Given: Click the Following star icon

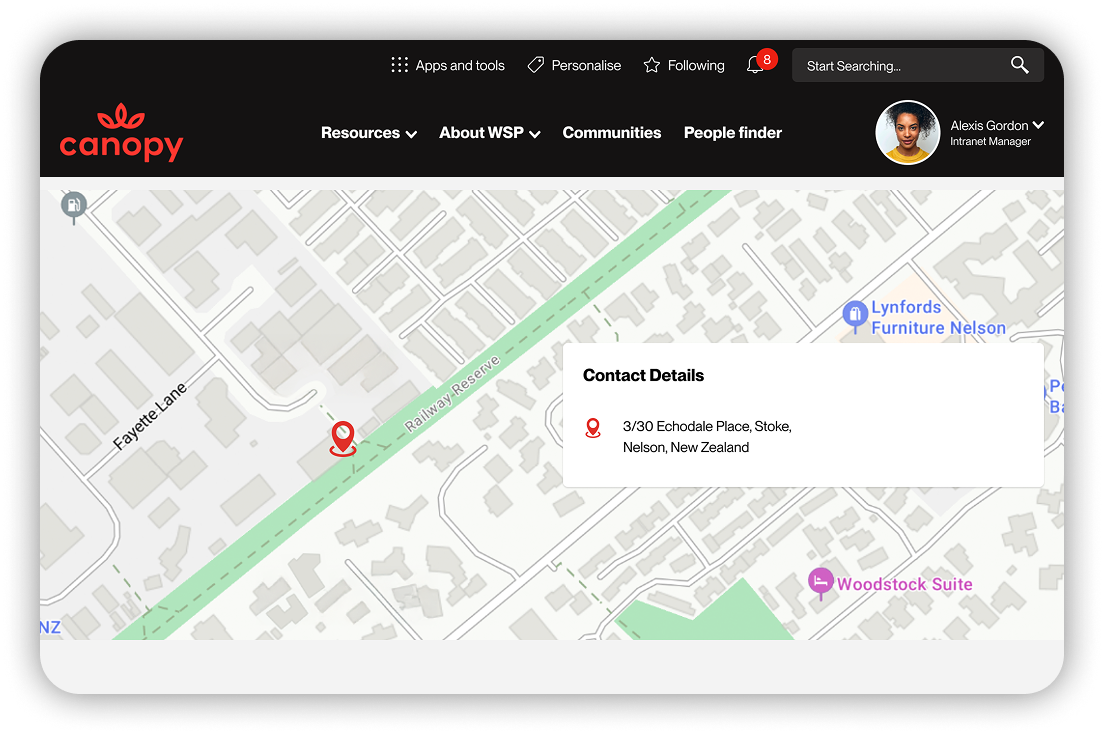Looking at the screenshot, I should click(652, 65).
